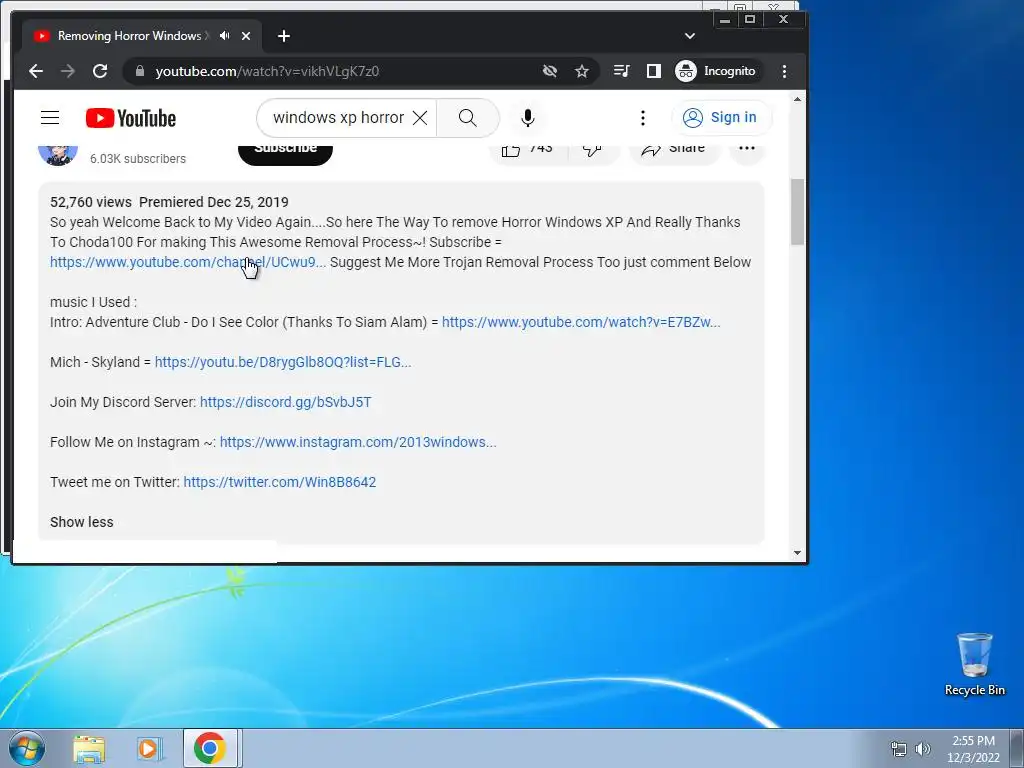Open more actions ellipsis button

coord(746,152)
